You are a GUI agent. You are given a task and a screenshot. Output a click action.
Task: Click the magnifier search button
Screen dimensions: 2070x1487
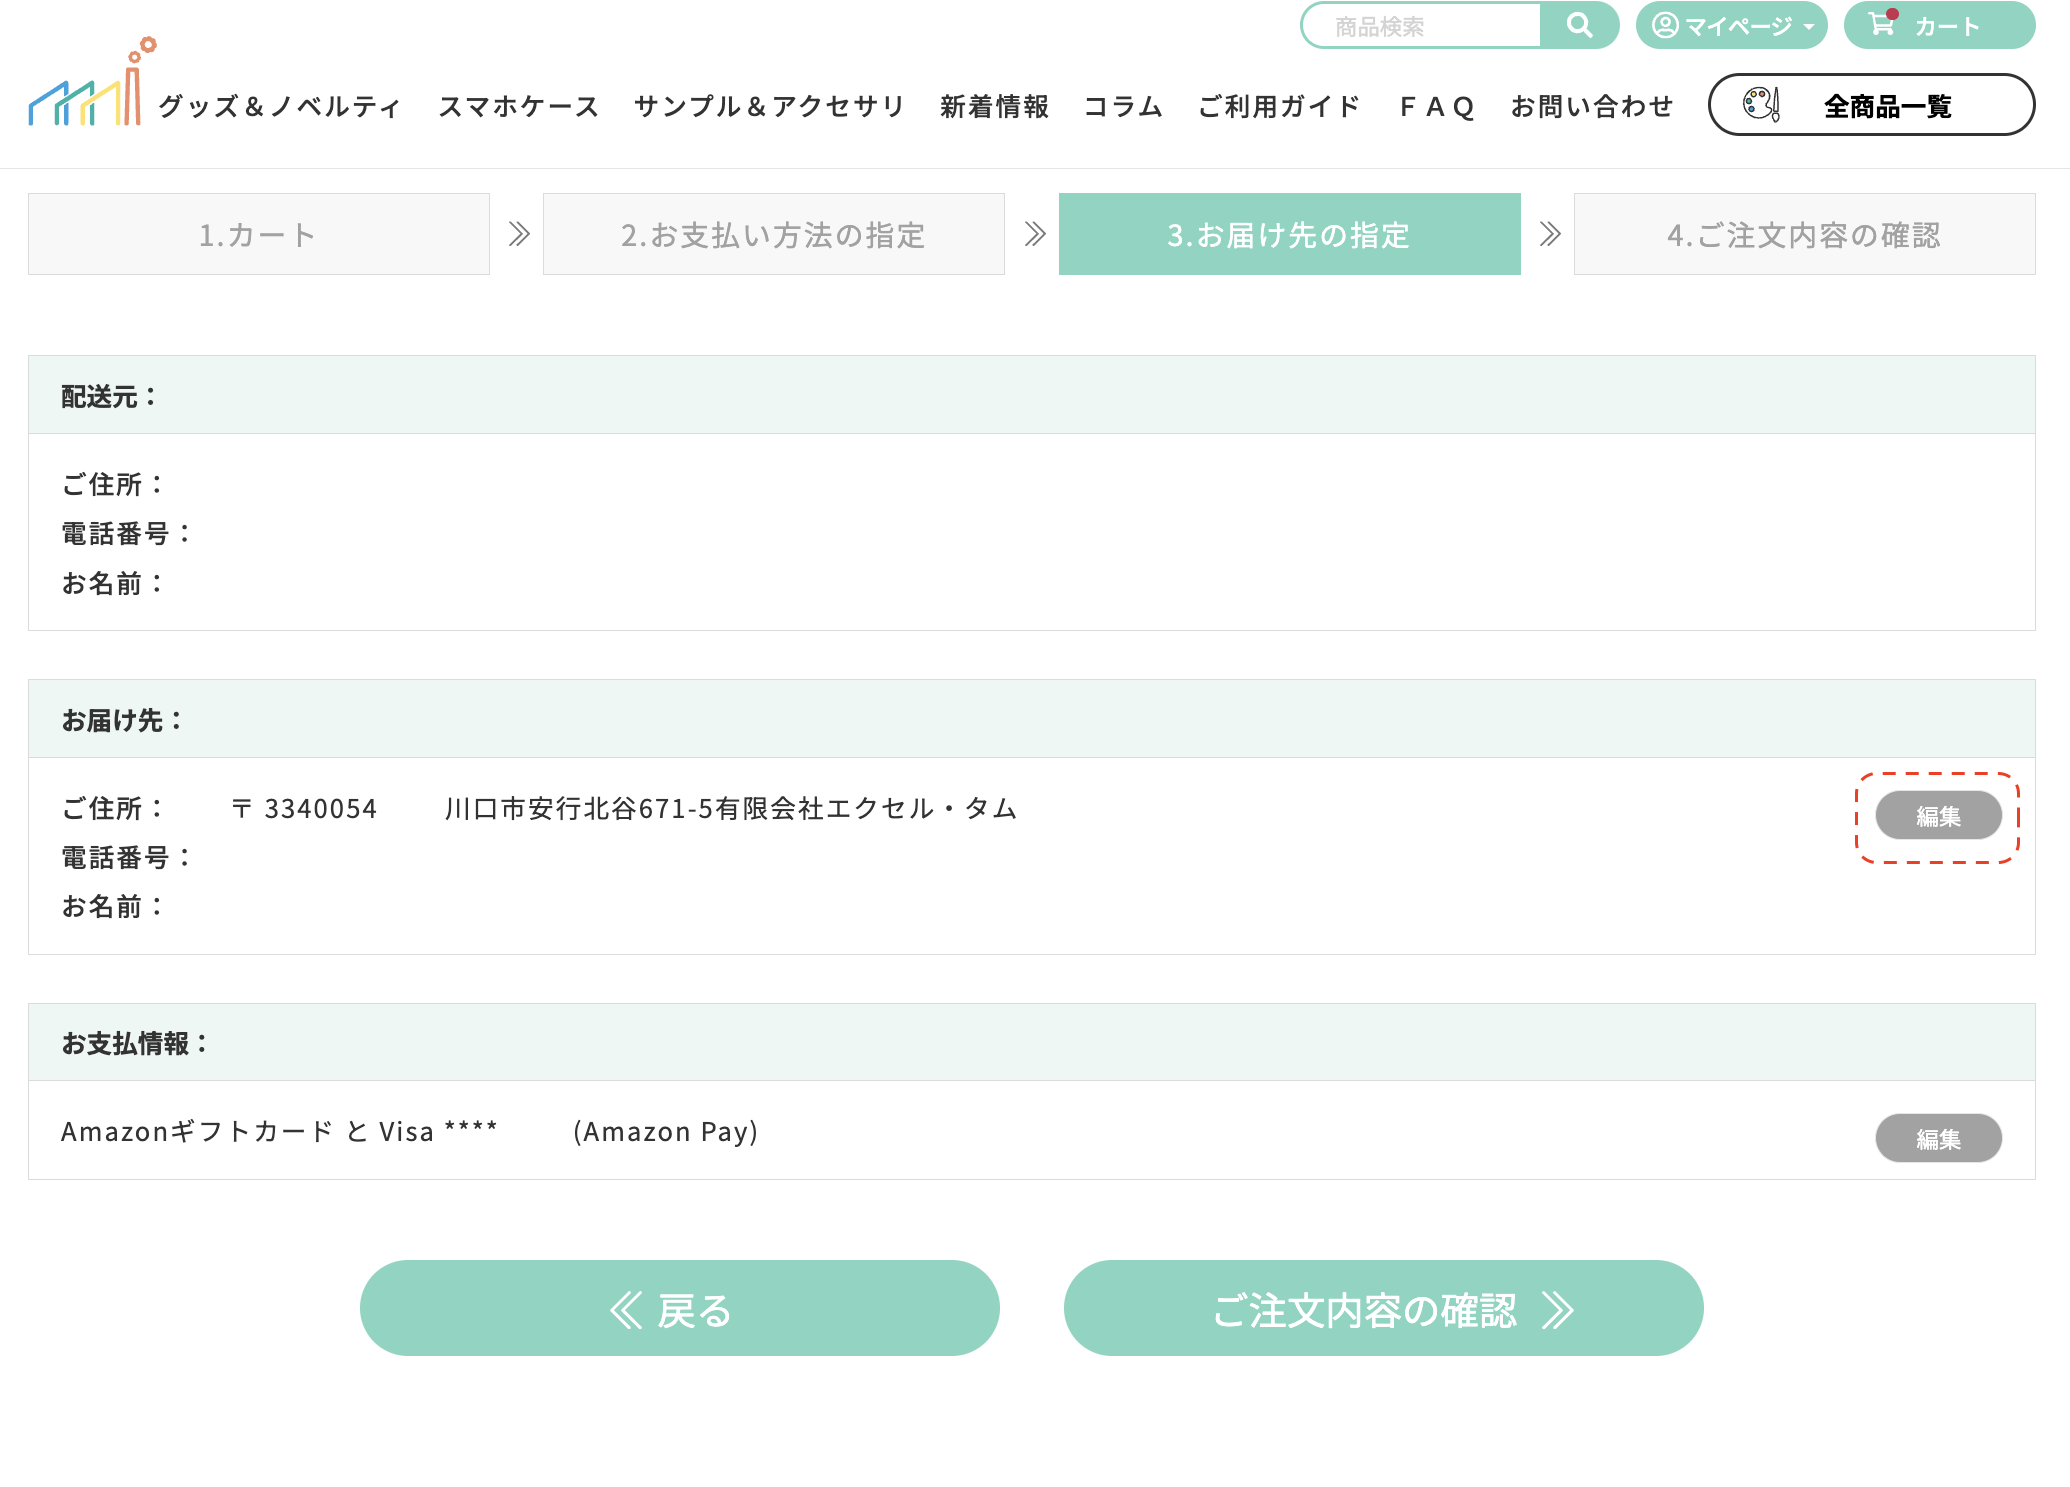tap(1579, 25)
